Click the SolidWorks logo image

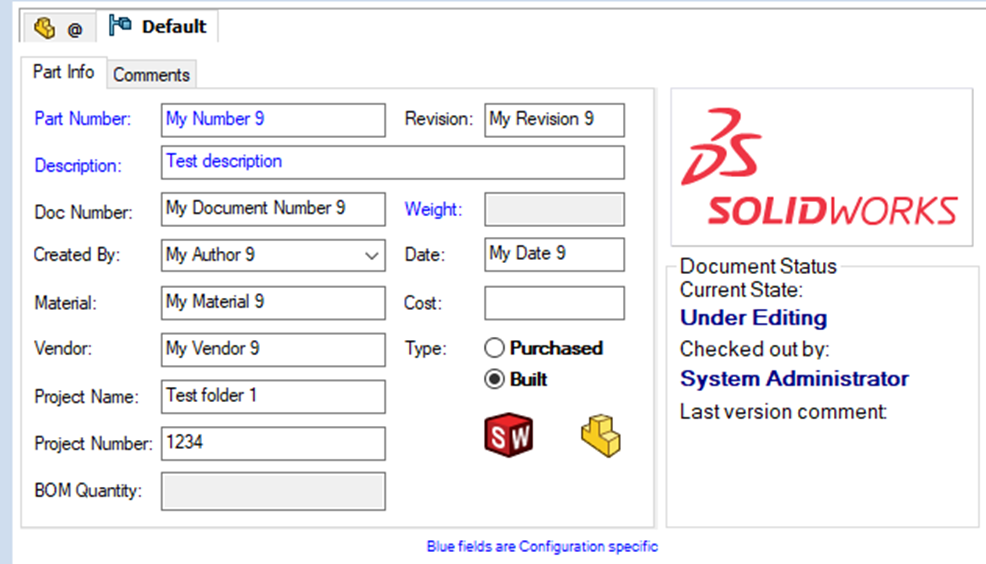[821, 167]
